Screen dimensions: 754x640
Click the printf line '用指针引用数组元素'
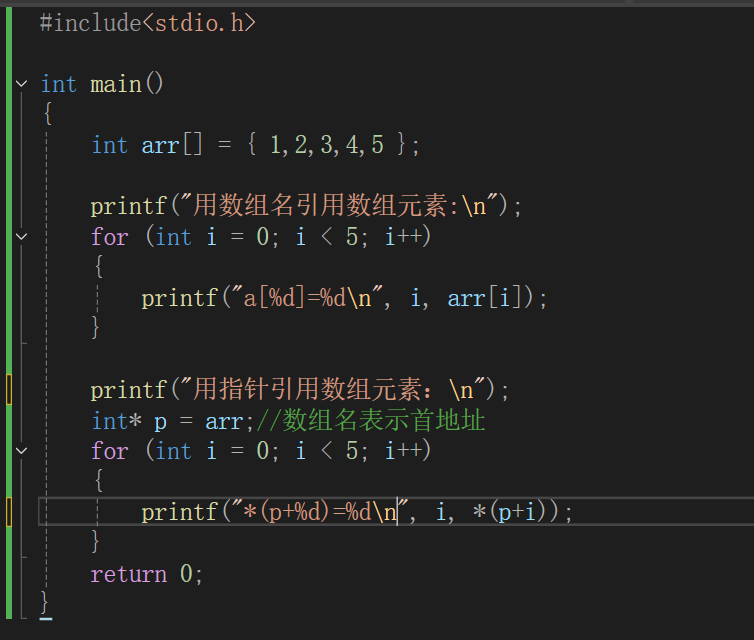pyautogui.click(x=300, y=389)
